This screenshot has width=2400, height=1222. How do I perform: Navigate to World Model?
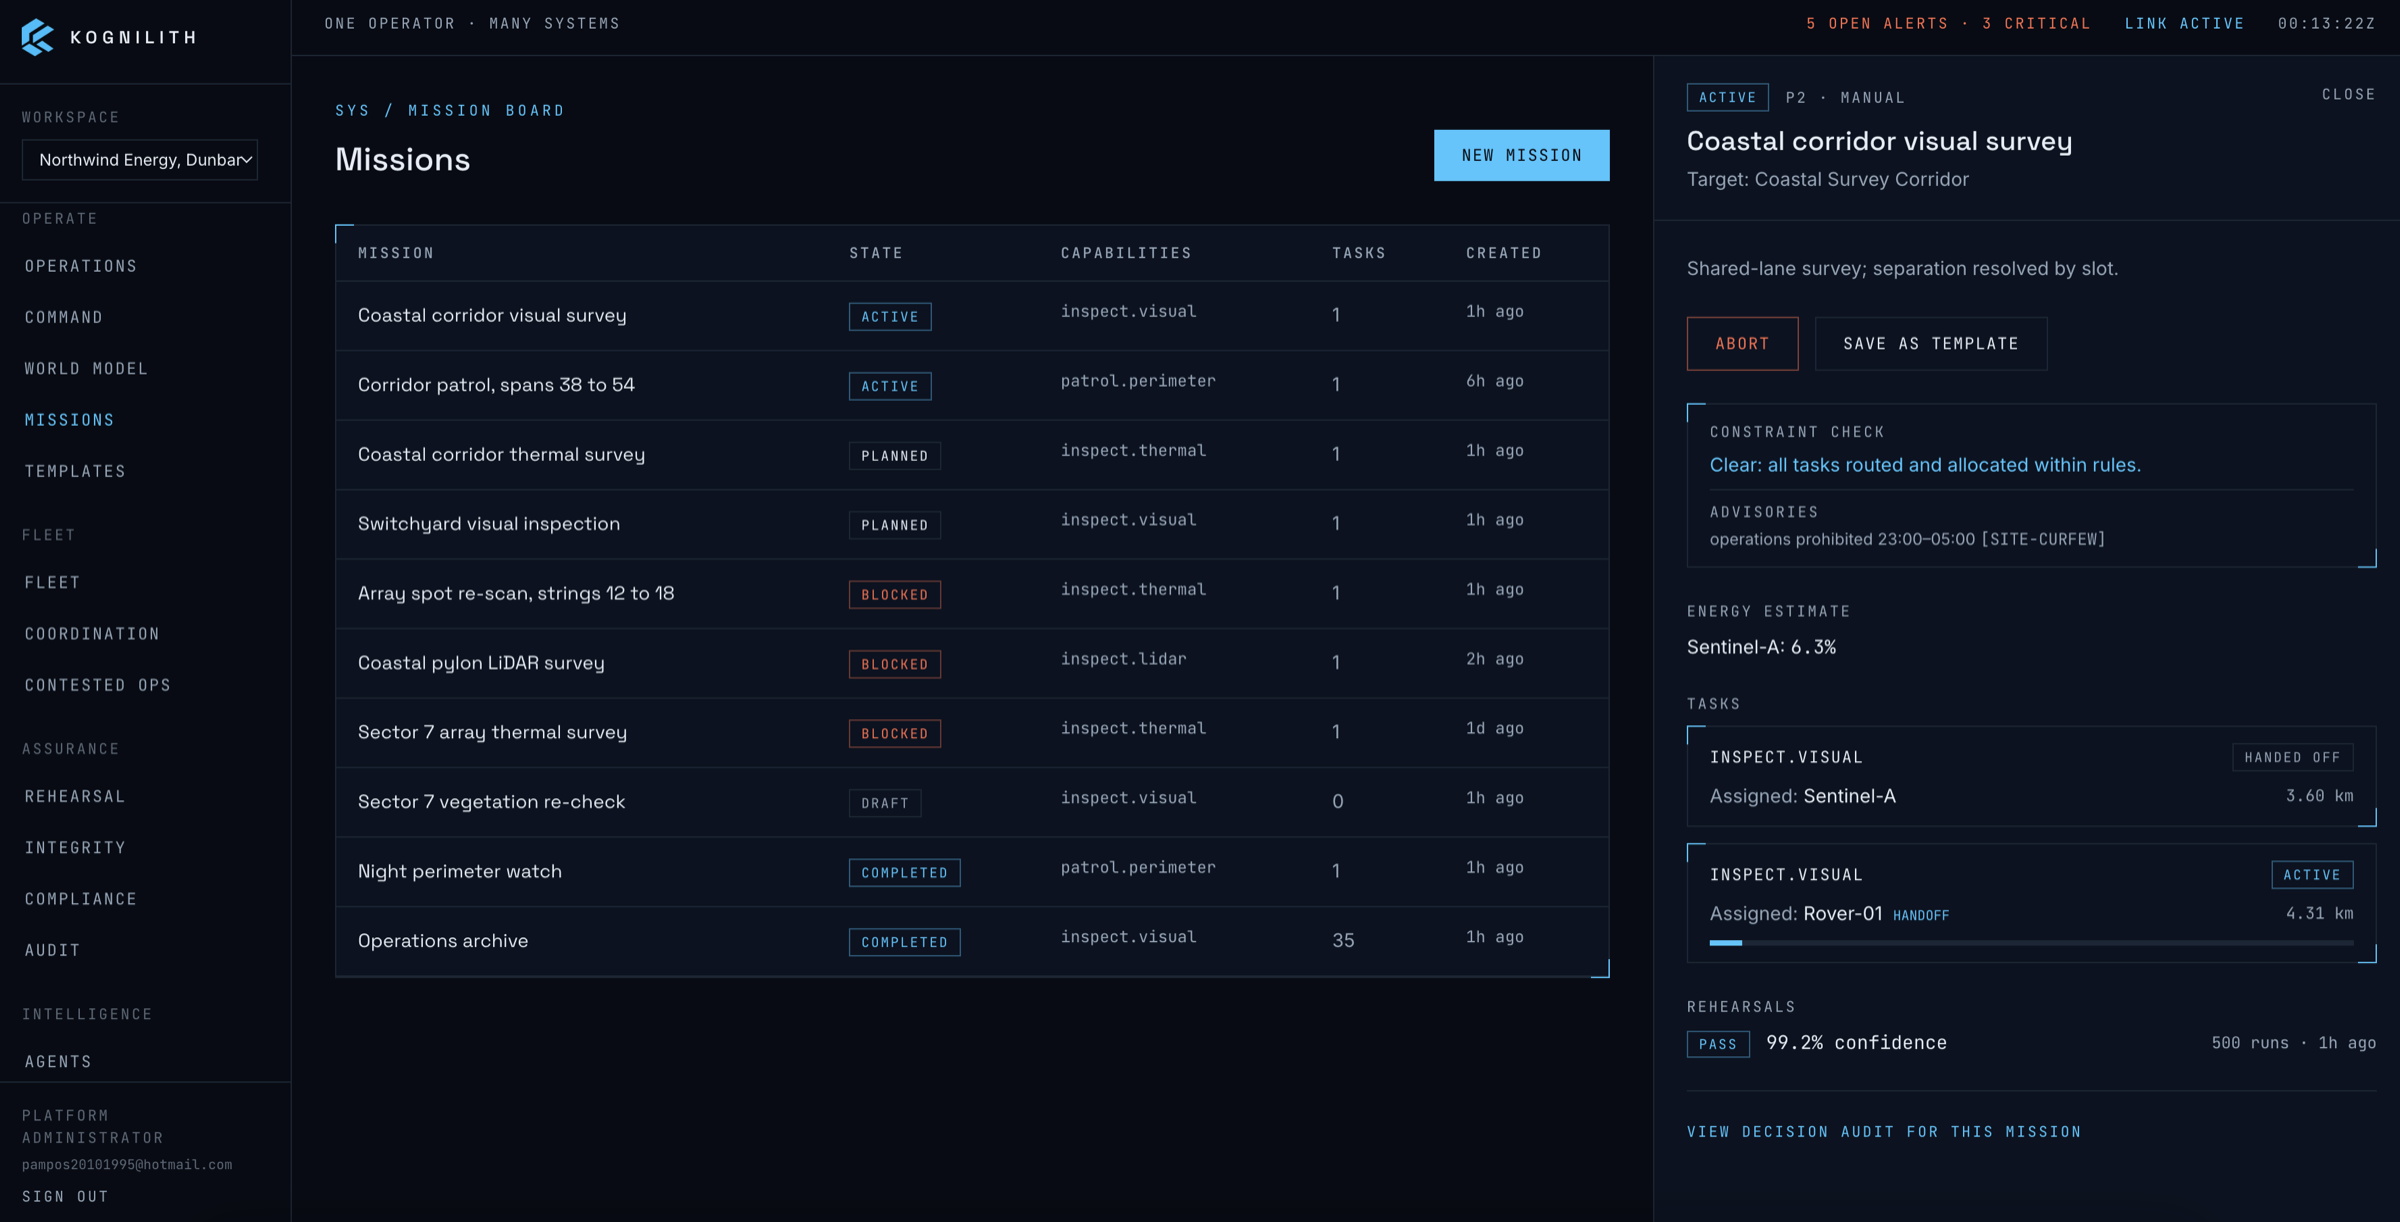pyautogui.click(x=86, y=368)
